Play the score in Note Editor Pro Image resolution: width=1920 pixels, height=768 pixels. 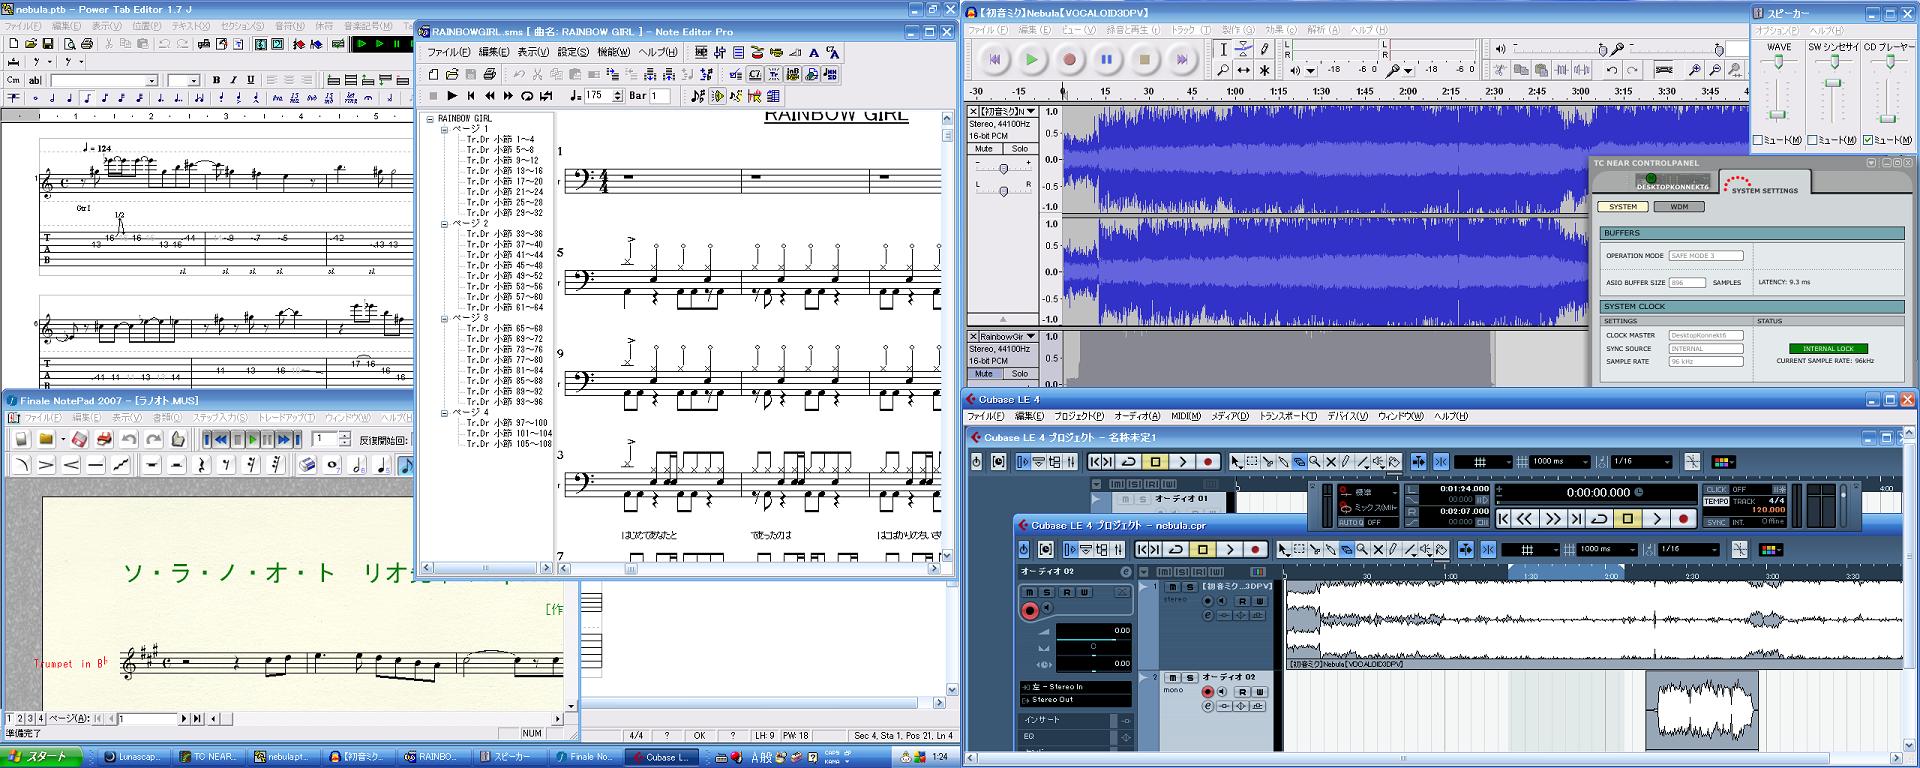point(452,96)
